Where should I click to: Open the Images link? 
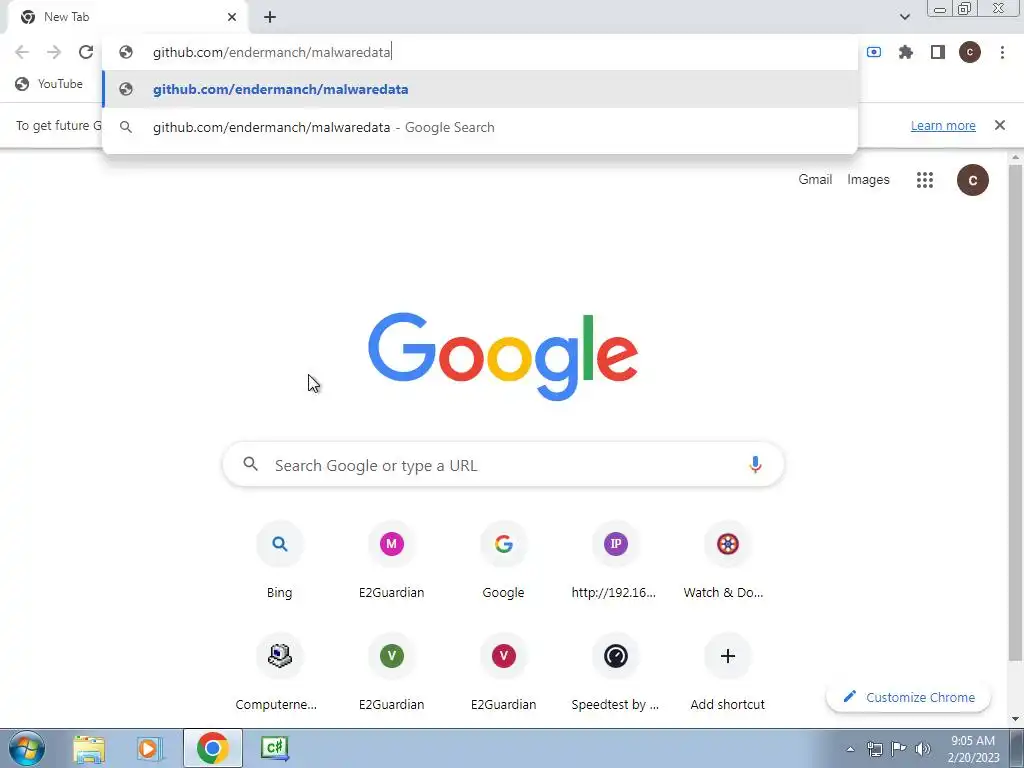[868, 180]
